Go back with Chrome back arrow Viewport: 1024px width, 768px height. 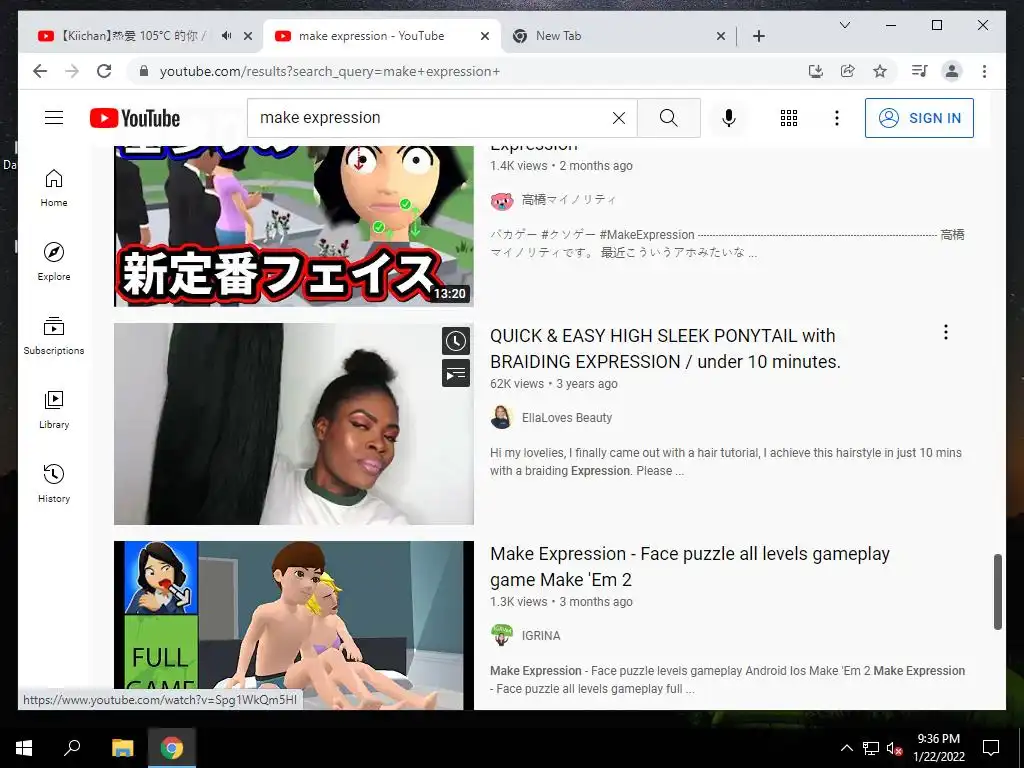coord(40,71)
